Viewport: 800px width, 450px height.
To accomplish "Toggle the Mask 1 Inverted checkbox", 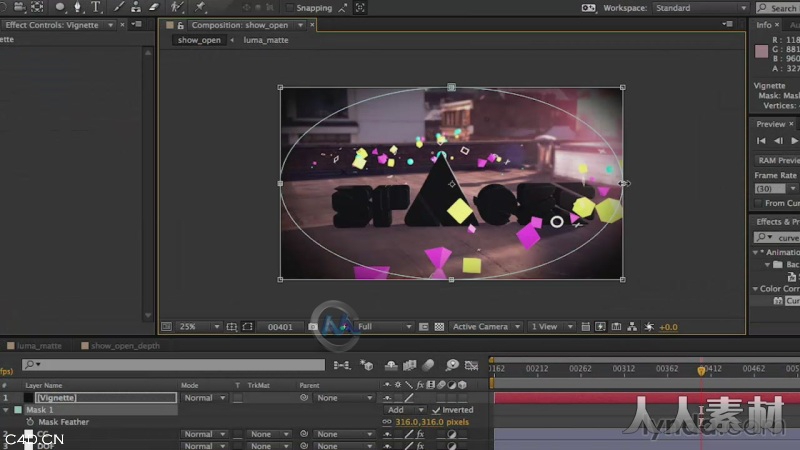I will (436, 410).
